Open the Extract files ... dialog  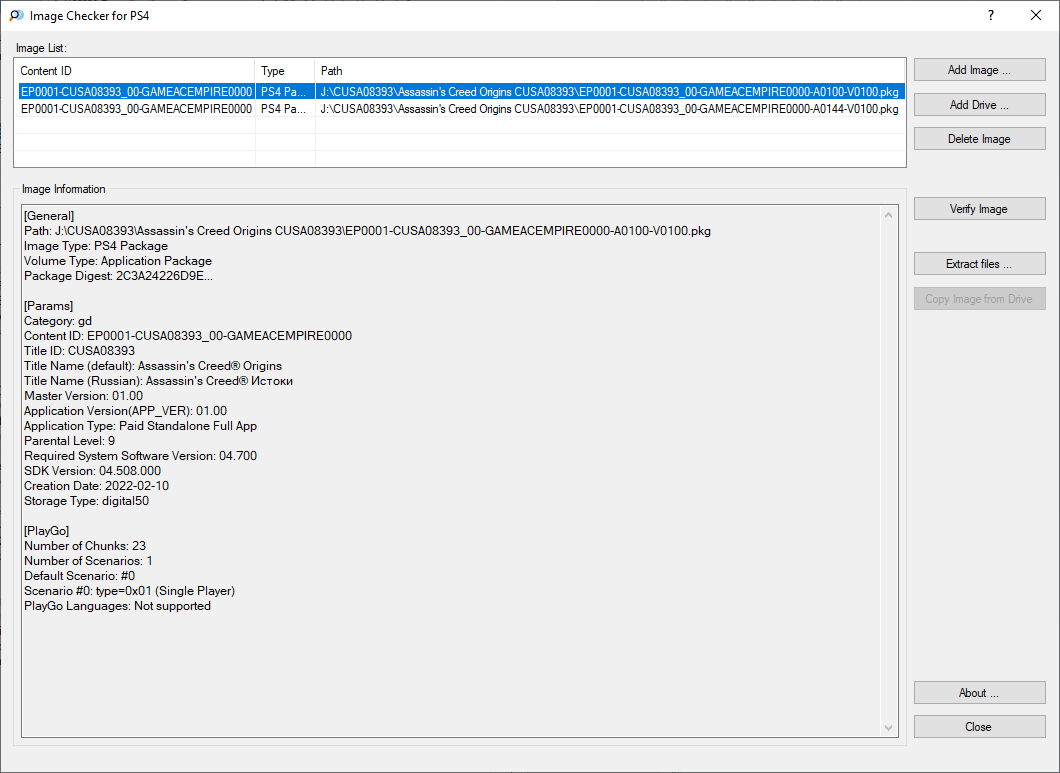(979, 264)
